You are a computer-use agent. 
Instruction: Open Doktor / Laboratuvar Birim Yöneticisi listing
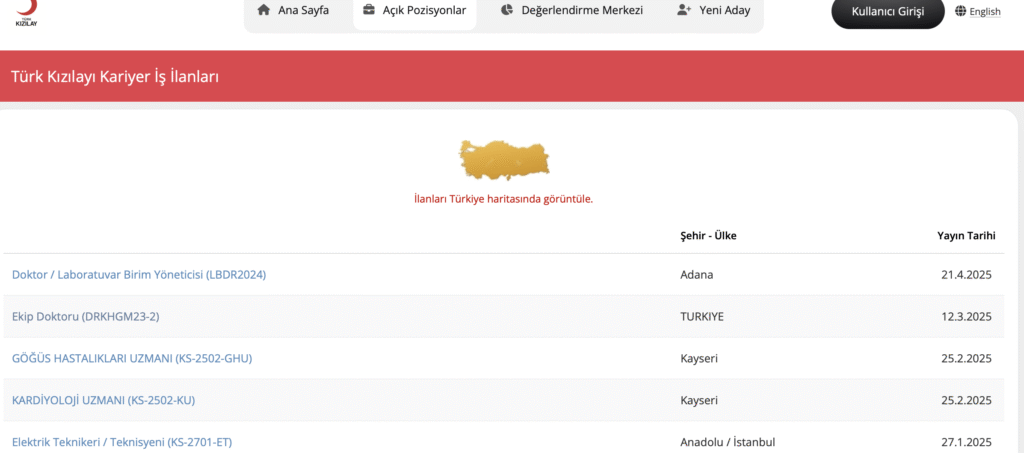click(x=139, y=275)
